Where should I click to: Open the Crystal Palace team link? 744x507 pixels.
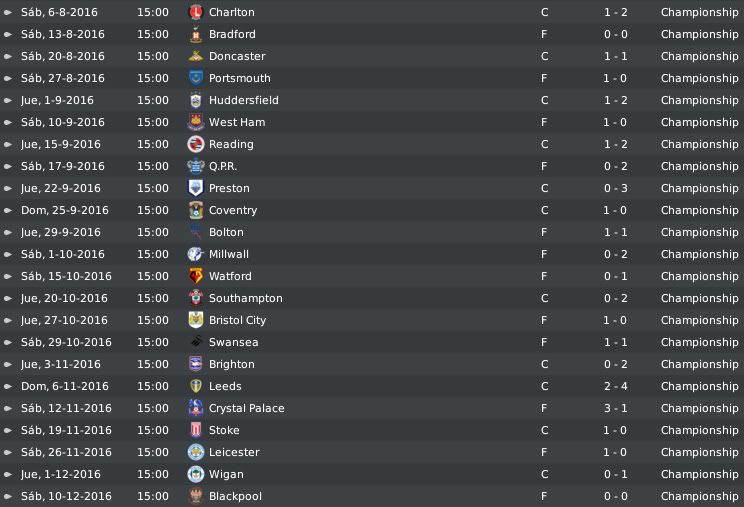[247, 408]
